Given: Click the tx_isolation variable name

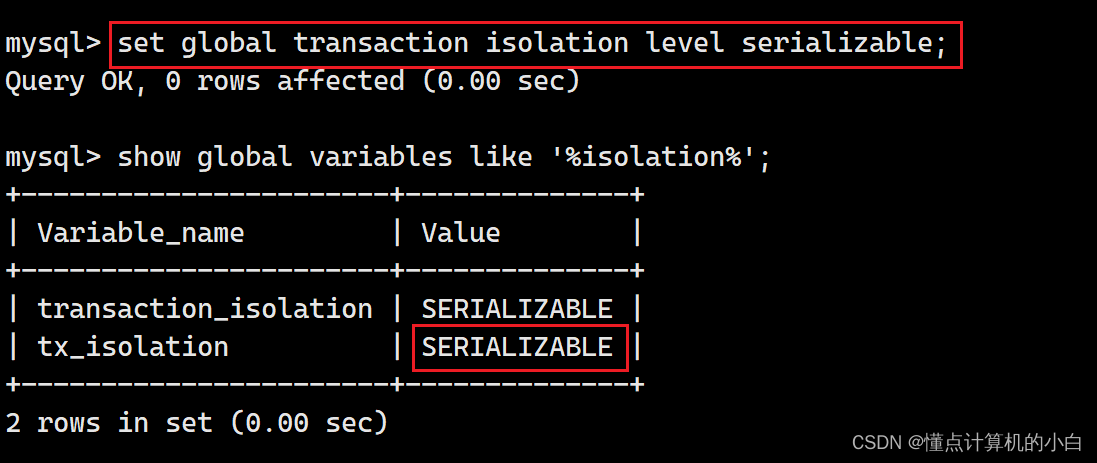Looking at the screenshot, I should 133,347.
